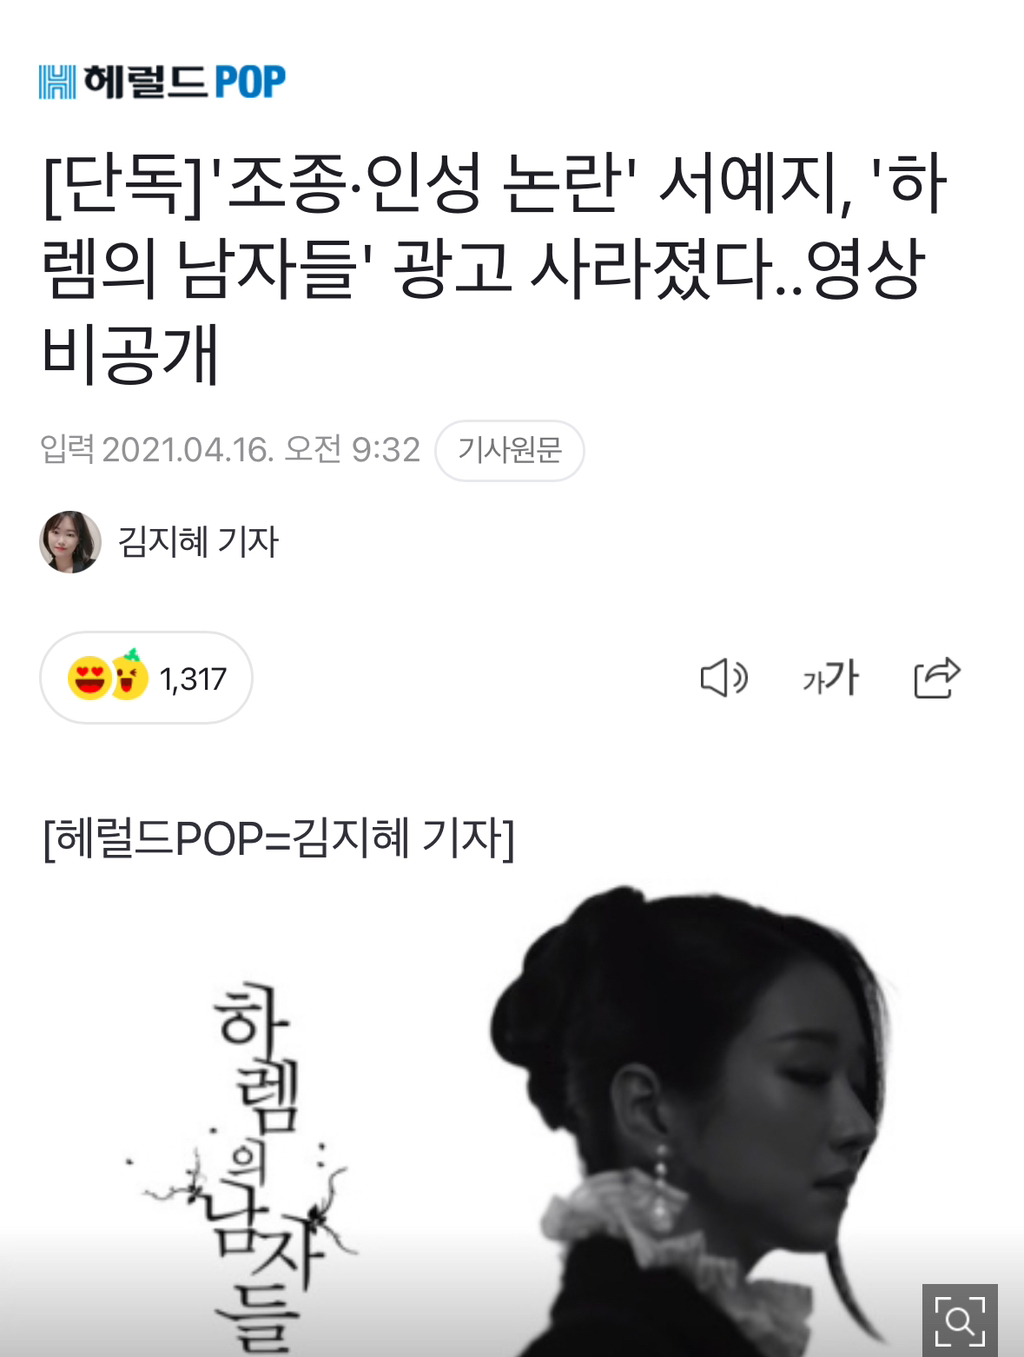Tap the heart-eyes reaction emoji
1024x1357 pixels.
88,678
